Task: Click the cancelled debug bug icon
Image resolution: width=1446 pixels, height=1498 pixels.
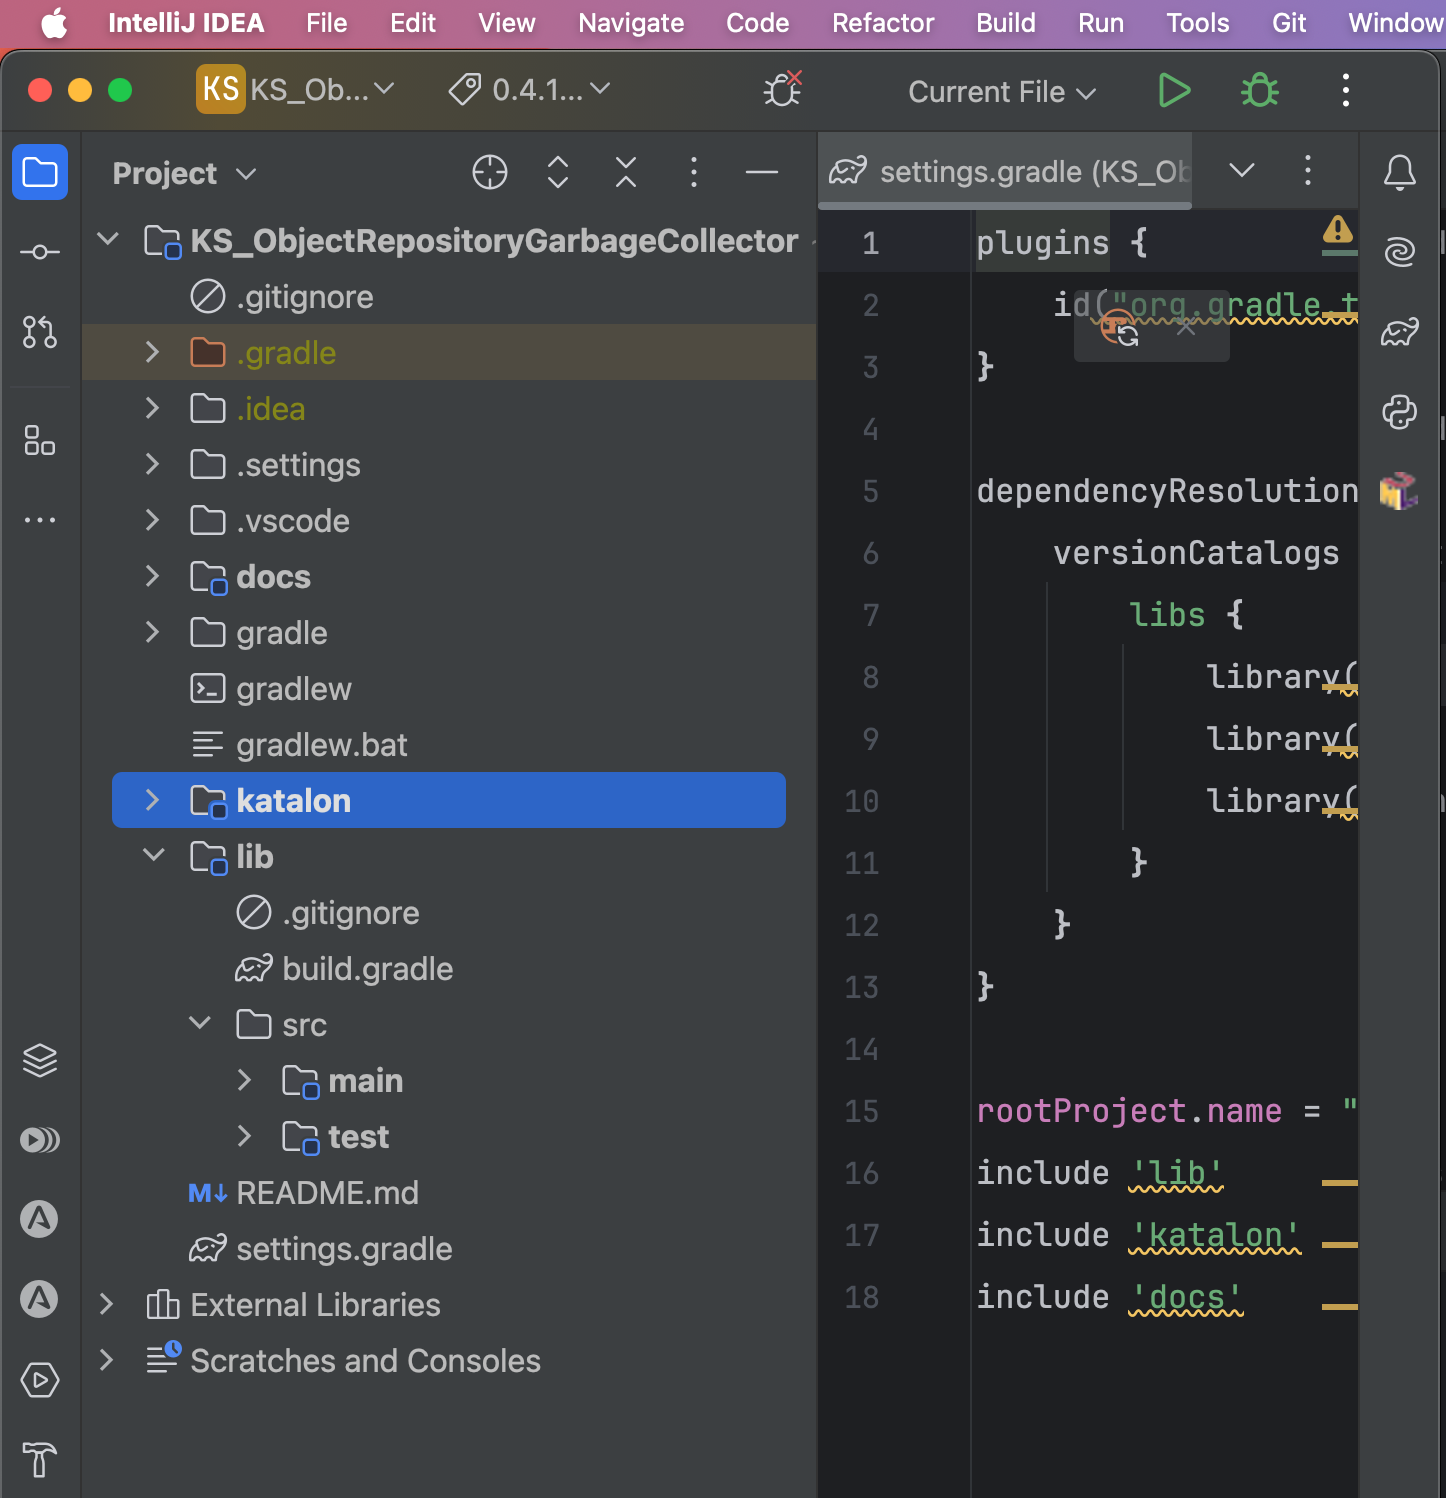Action: [783, 89]
